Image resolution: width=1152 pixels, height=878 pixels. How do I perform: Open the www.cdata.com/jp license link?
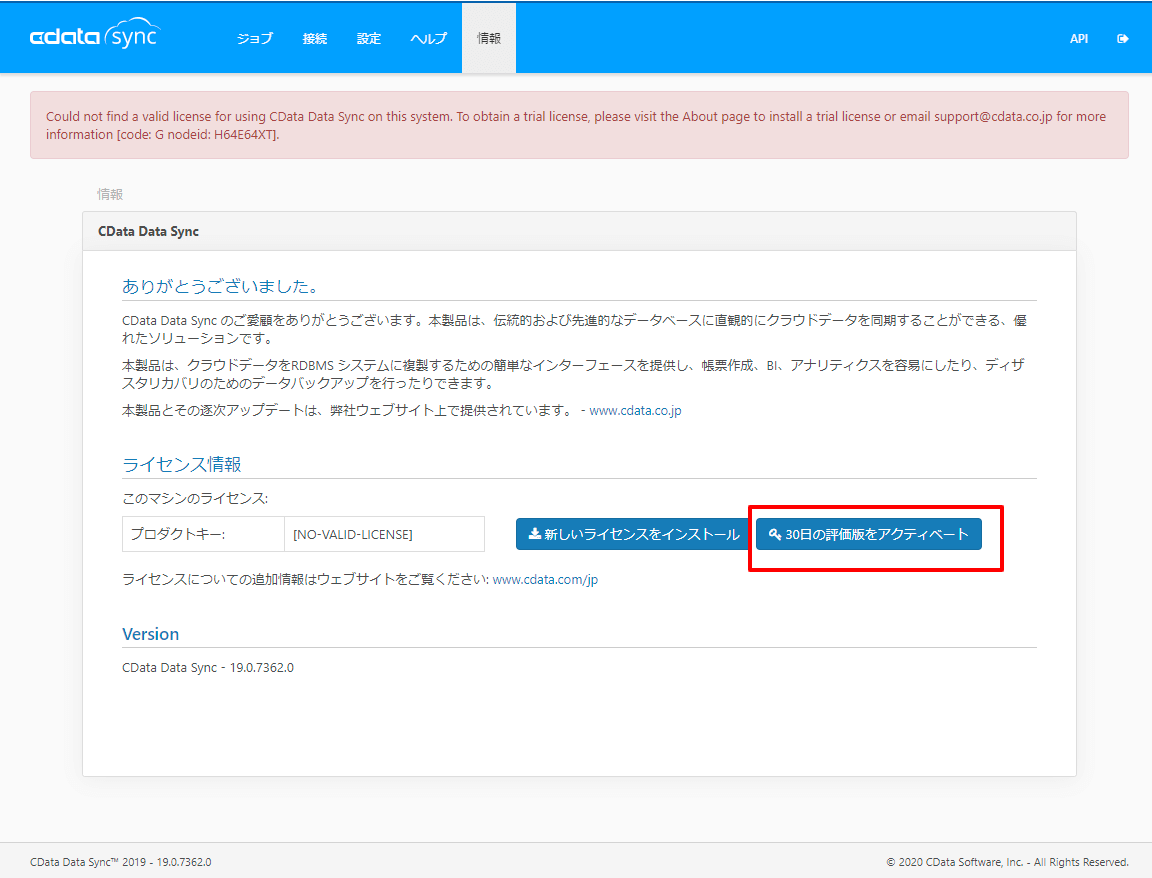(x=544, y=579)
